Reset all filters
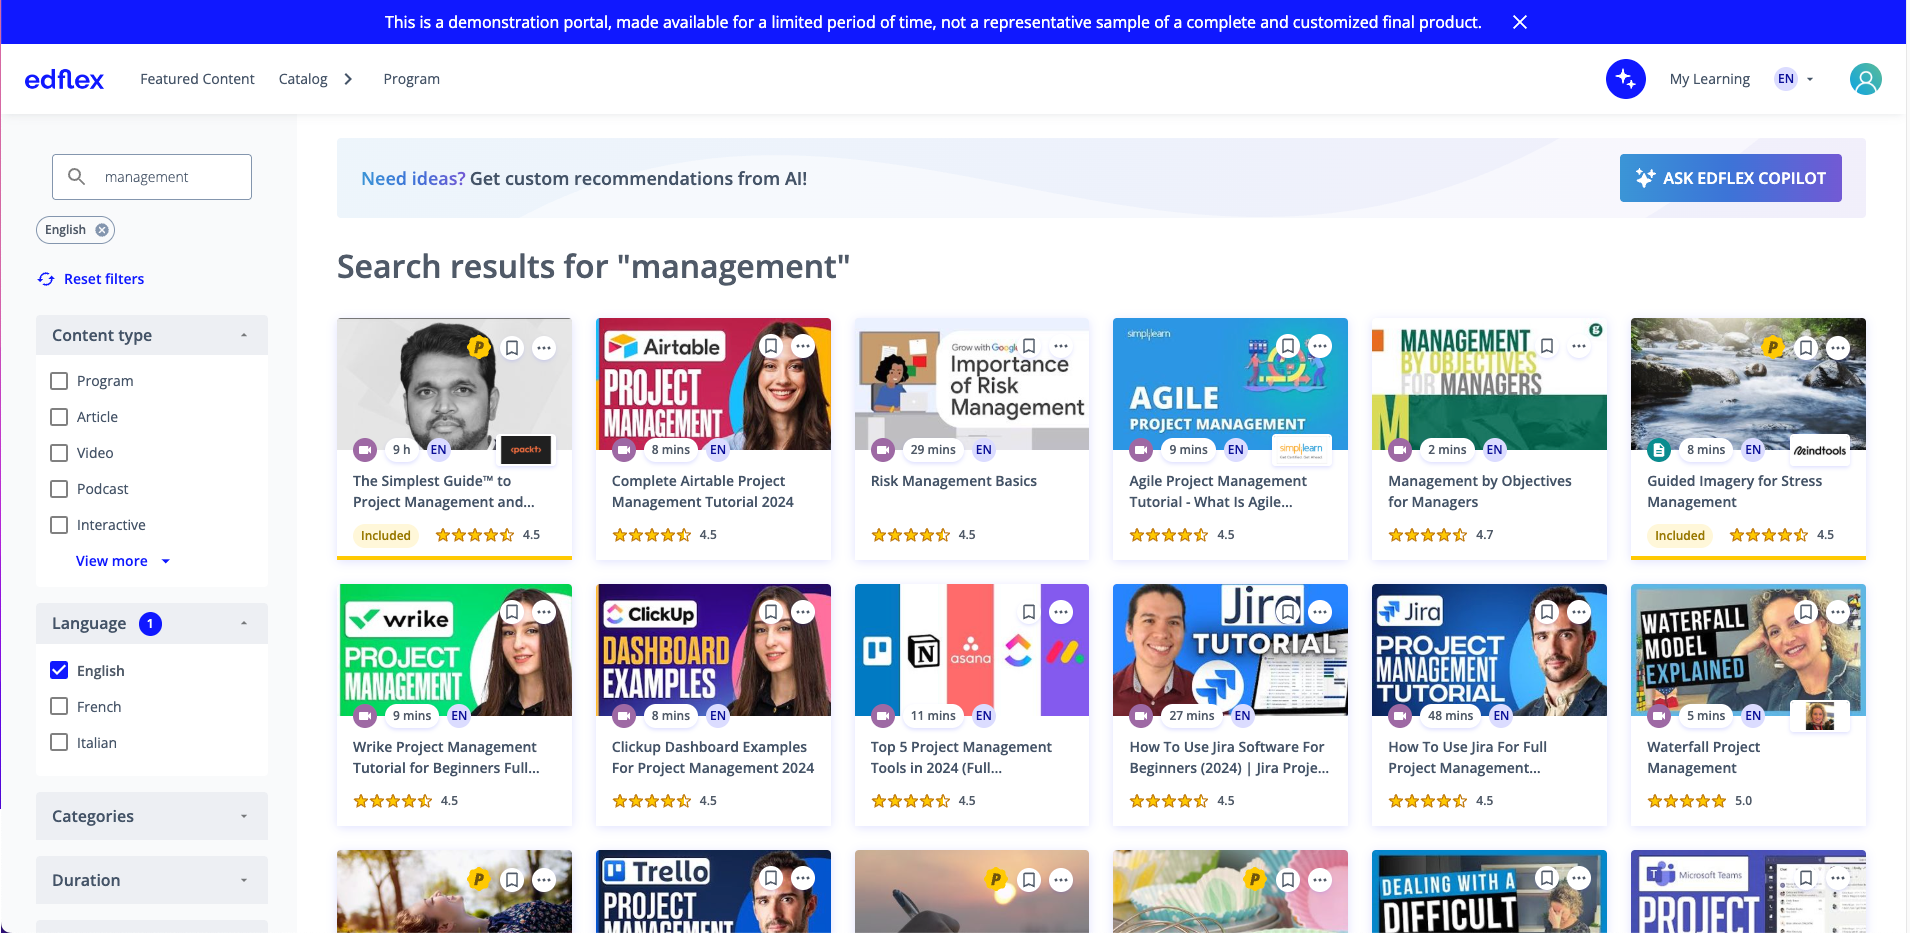This screenshot has width=1910, height=933. click(x=91, y=279)
